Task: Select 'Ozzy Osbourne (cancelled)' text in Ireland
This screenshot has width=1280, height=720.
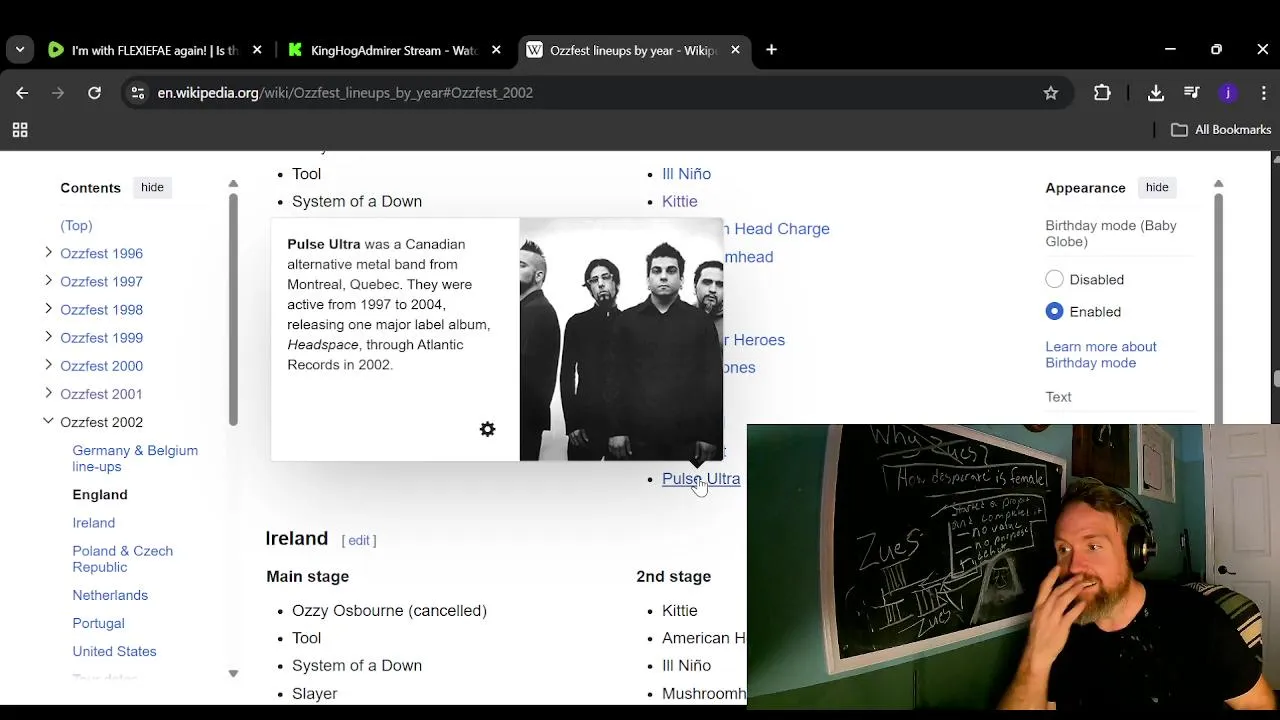Action: (389, 610)
